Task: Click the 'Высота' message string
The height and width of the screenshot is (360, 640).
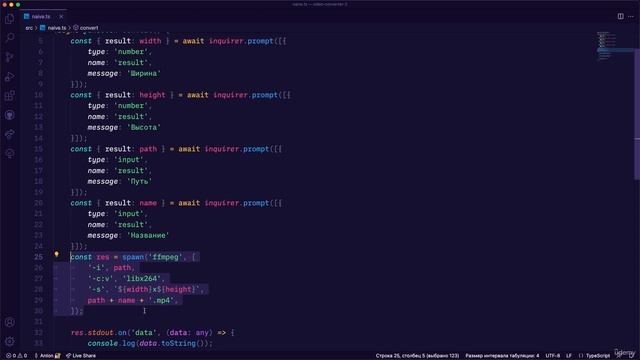Action: 144,127
